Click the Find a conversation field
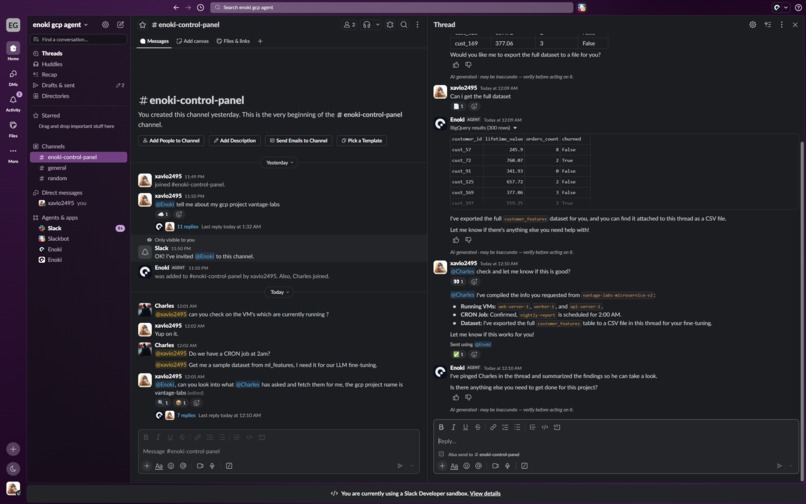 (79, 40)
